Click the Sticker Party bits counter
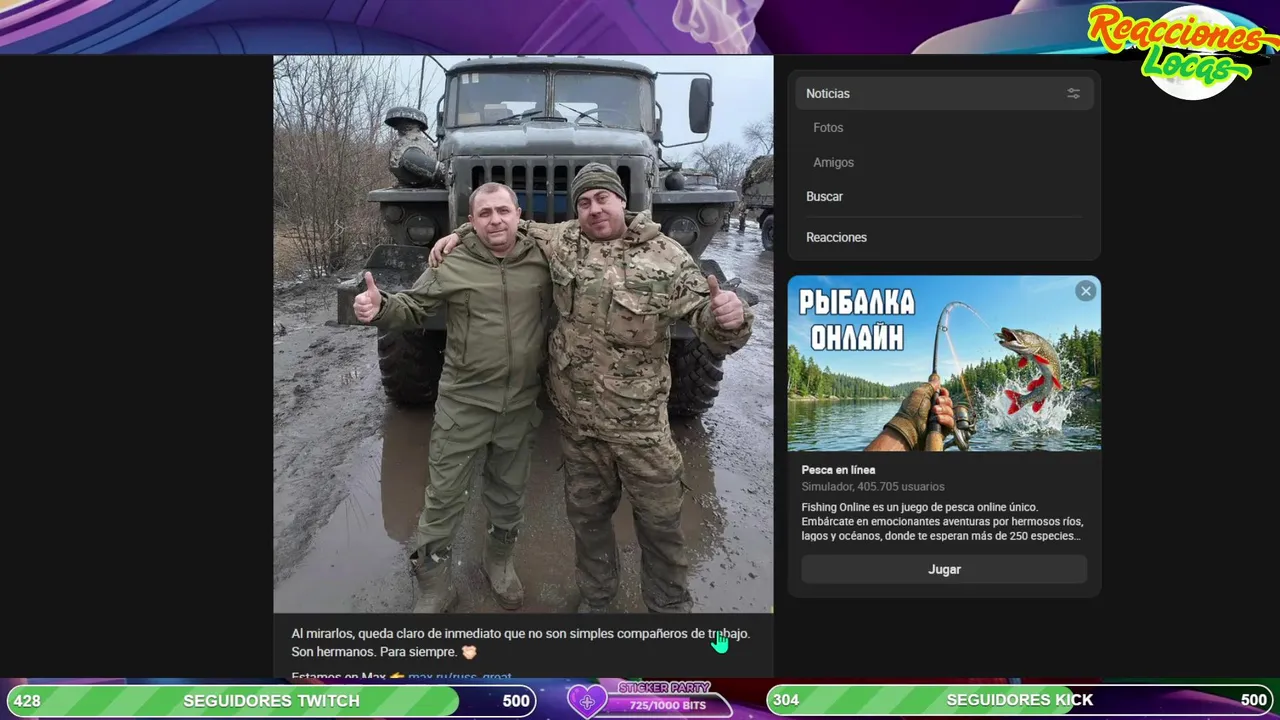1280x720 pixels. 667,705
